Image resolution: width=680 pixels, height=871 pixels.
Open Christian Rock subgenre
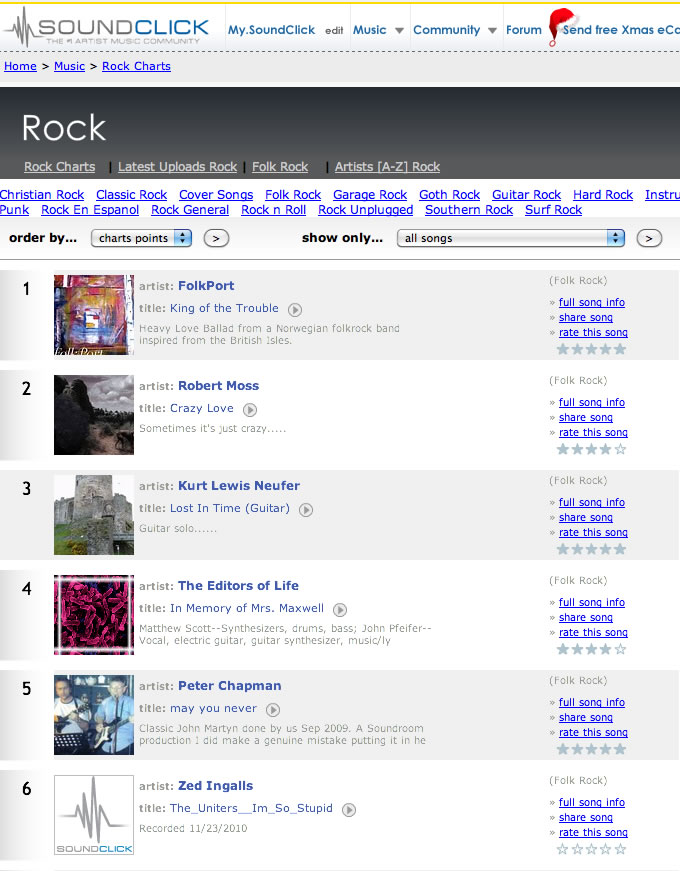[x=42, y=195]
